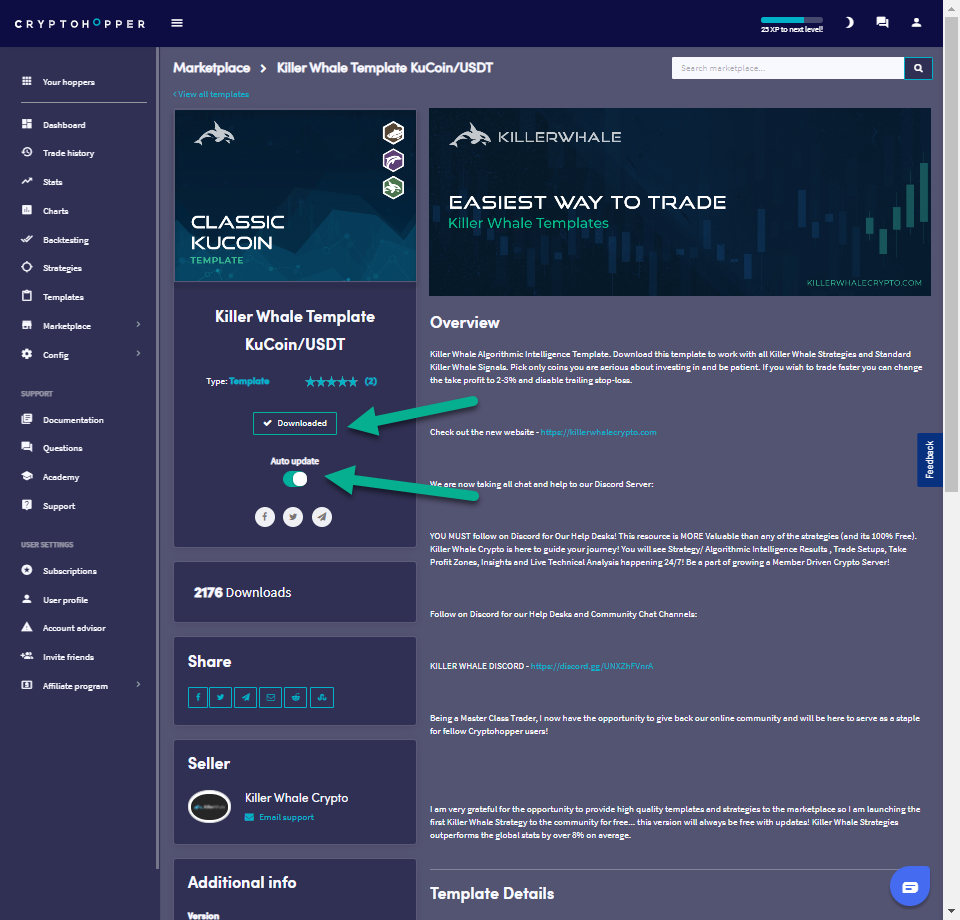960x920 pixels.
Task: Focus the Search marketplace input field
Action: coord(787,68)
